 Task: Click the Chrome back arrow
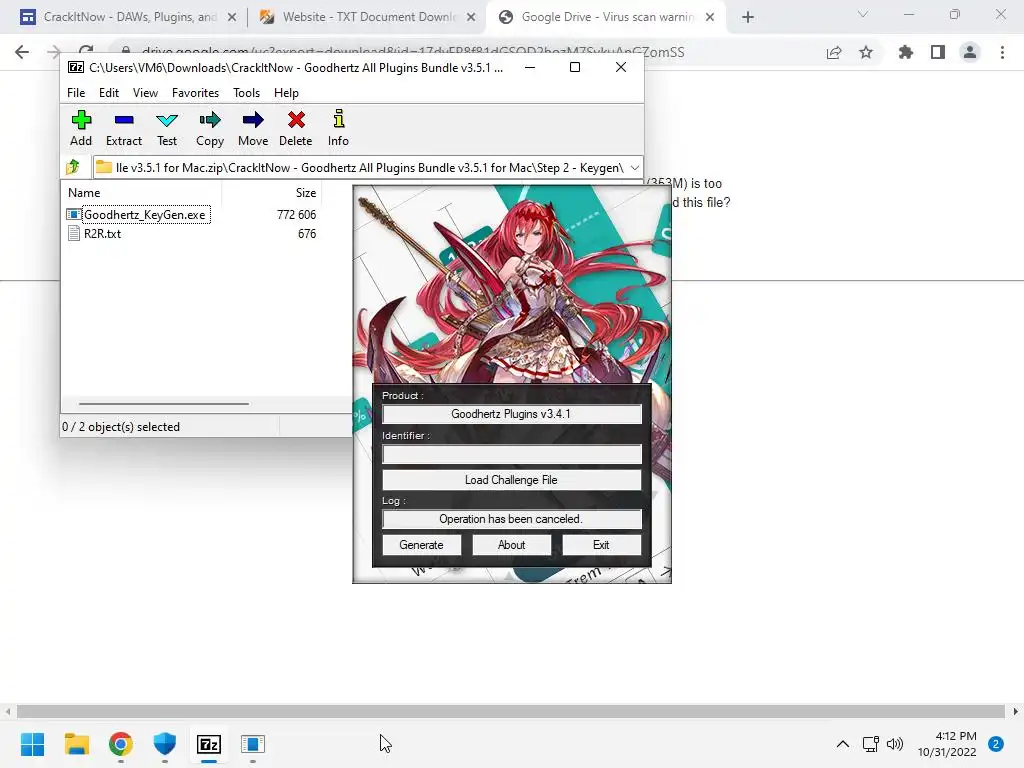tap(22, 52)
